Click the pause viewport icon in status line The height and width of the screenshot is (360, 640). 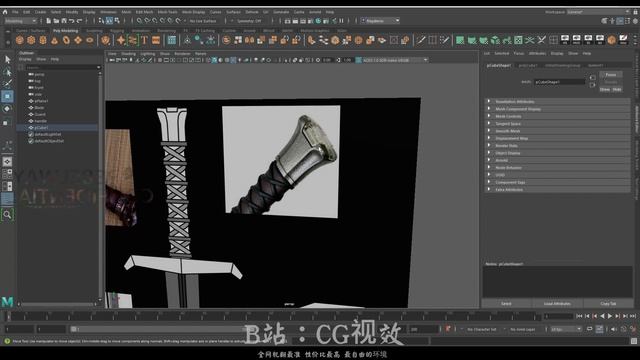click(x=341, y=20)
